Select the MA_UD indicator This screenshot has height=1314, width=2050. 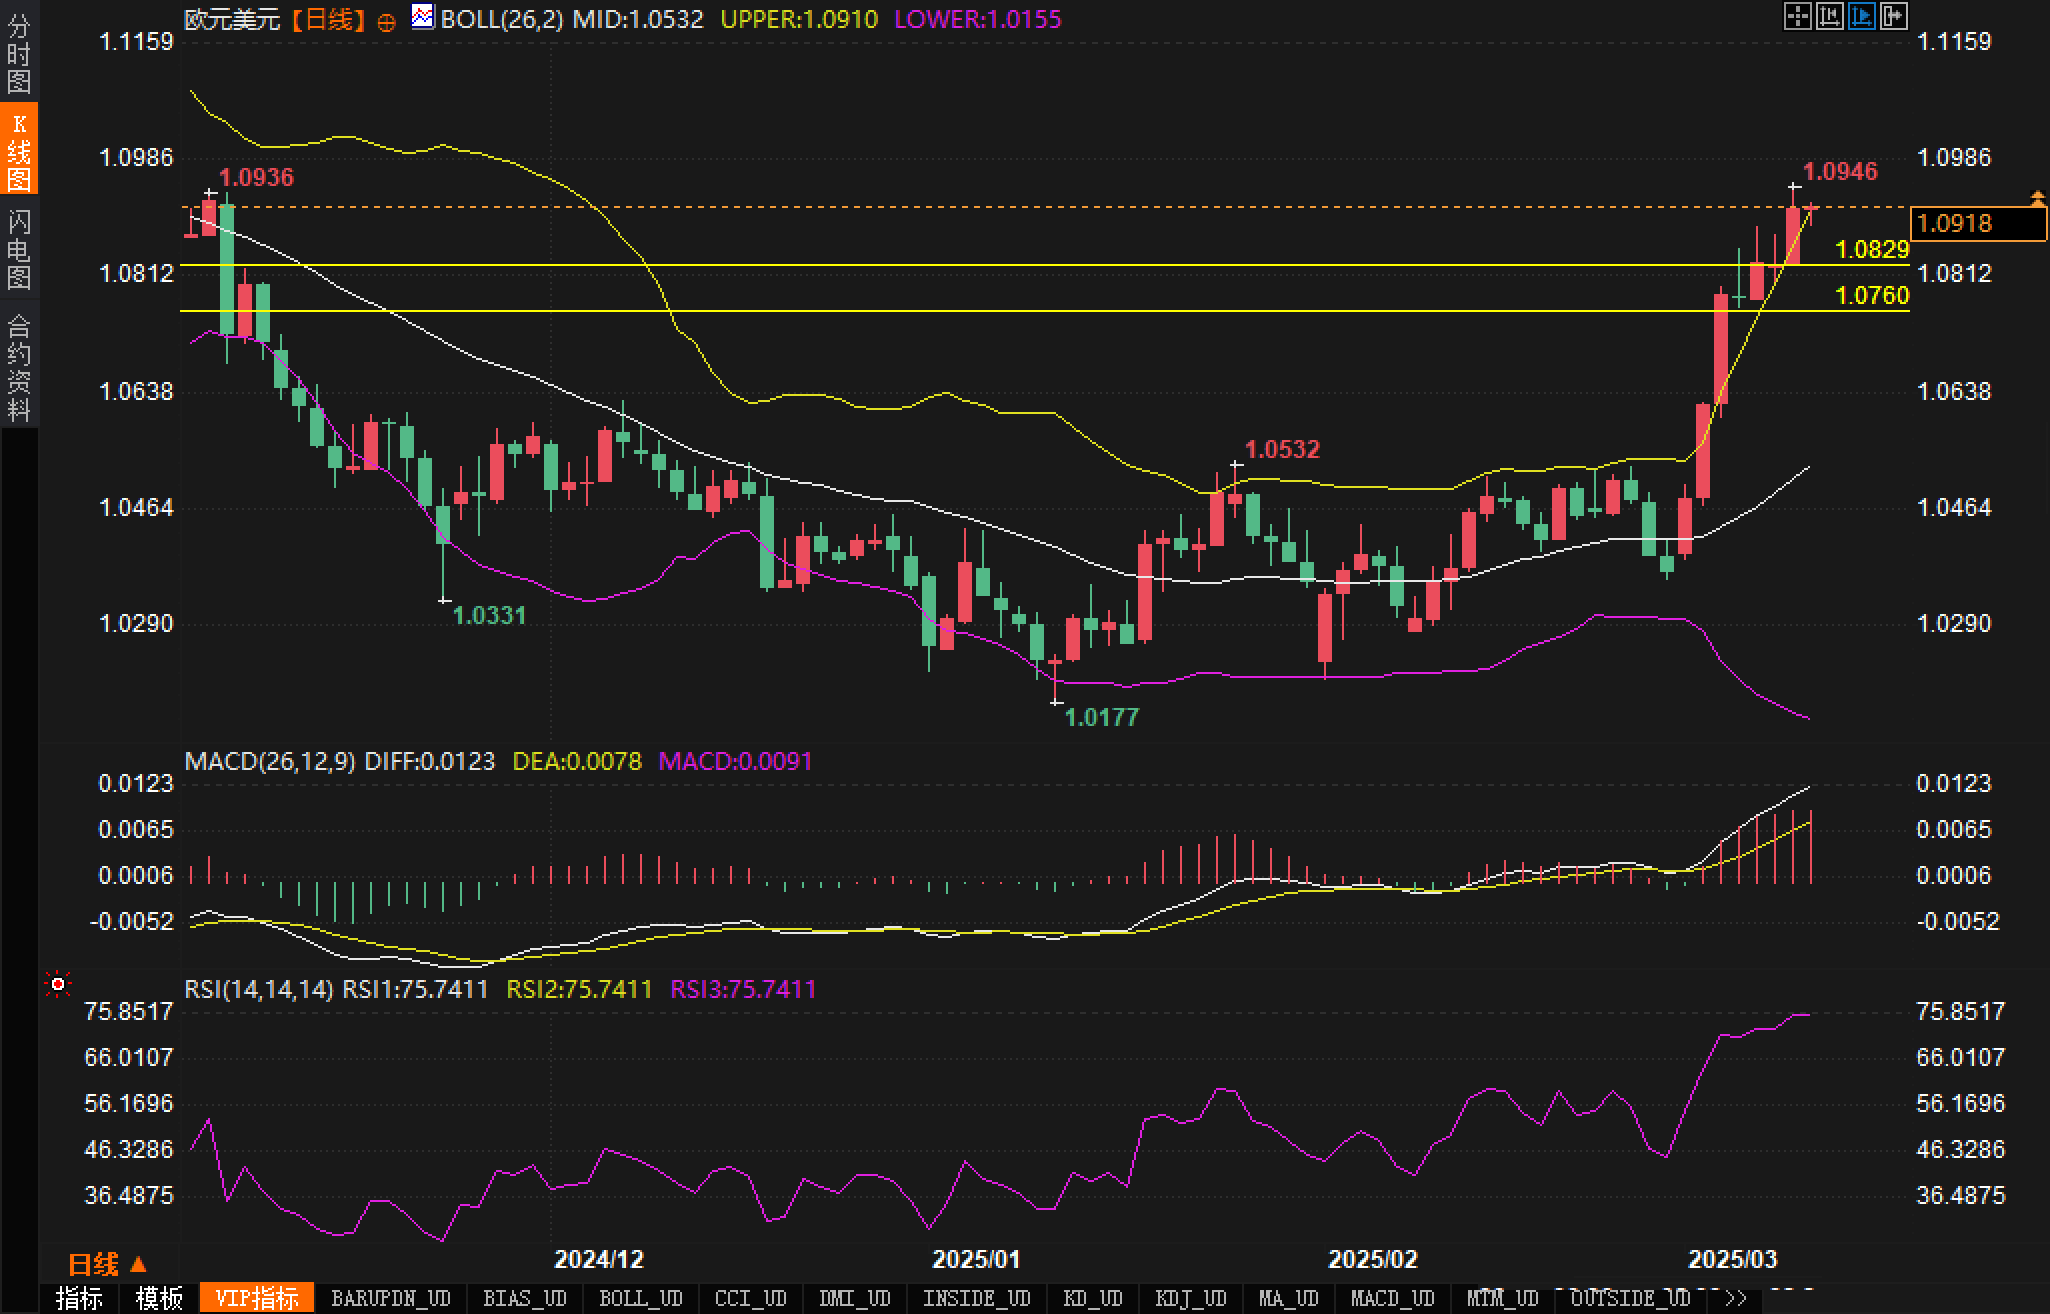click(x=1288, y=1298)
